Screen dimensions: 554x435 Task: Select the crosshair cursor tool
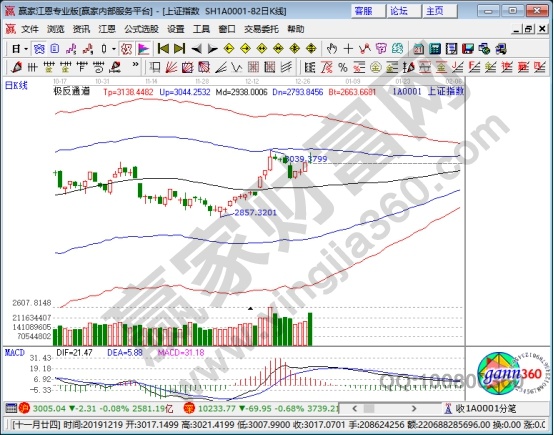[x=348, y=49]
